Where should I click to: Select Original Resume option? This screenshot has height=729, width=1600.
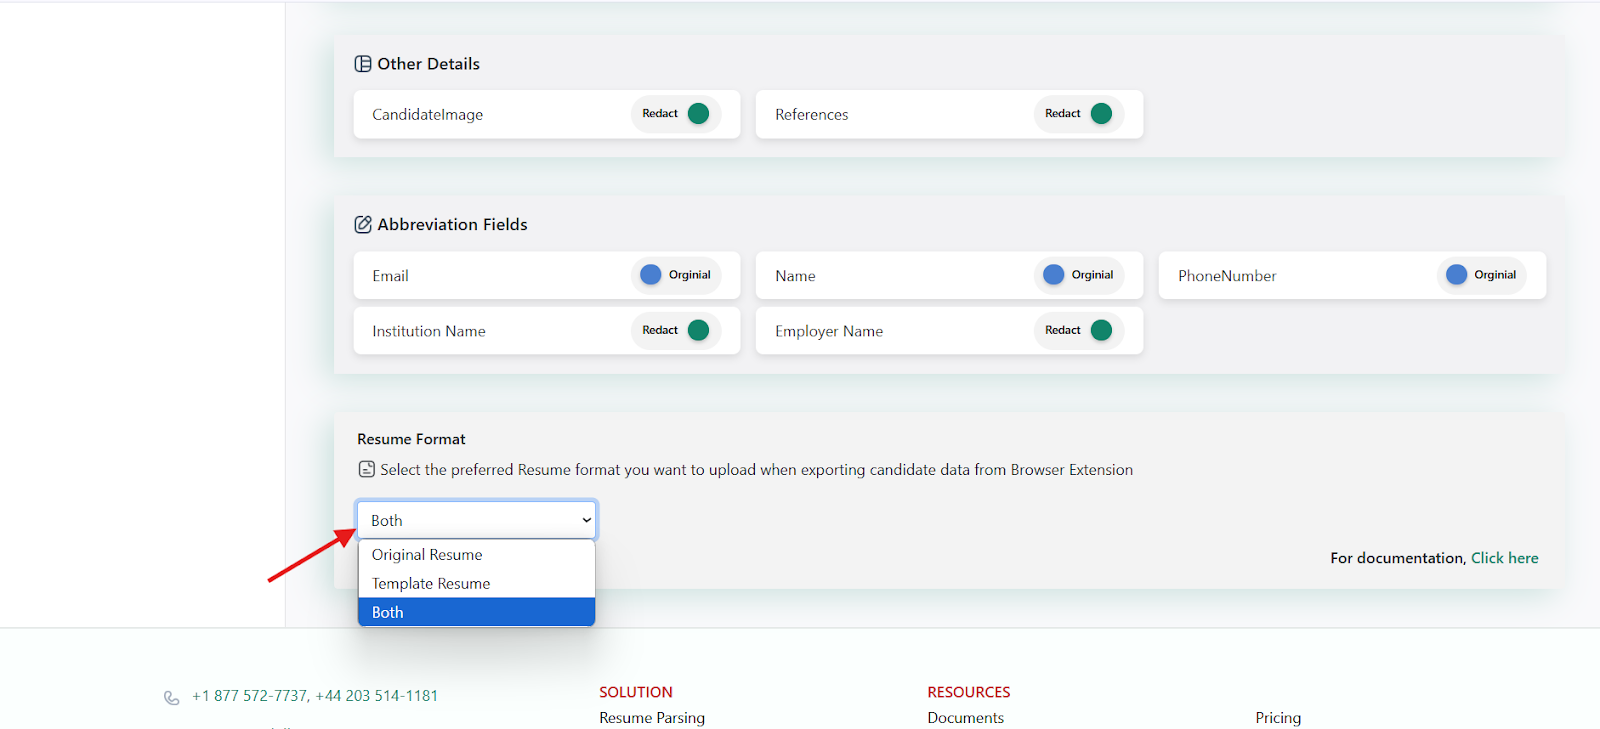pos(477,555)
